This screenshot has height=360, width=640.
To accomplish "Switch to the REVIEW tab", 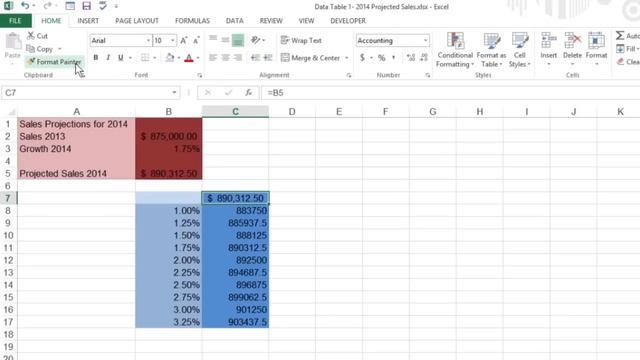I will tap(271, 21).
